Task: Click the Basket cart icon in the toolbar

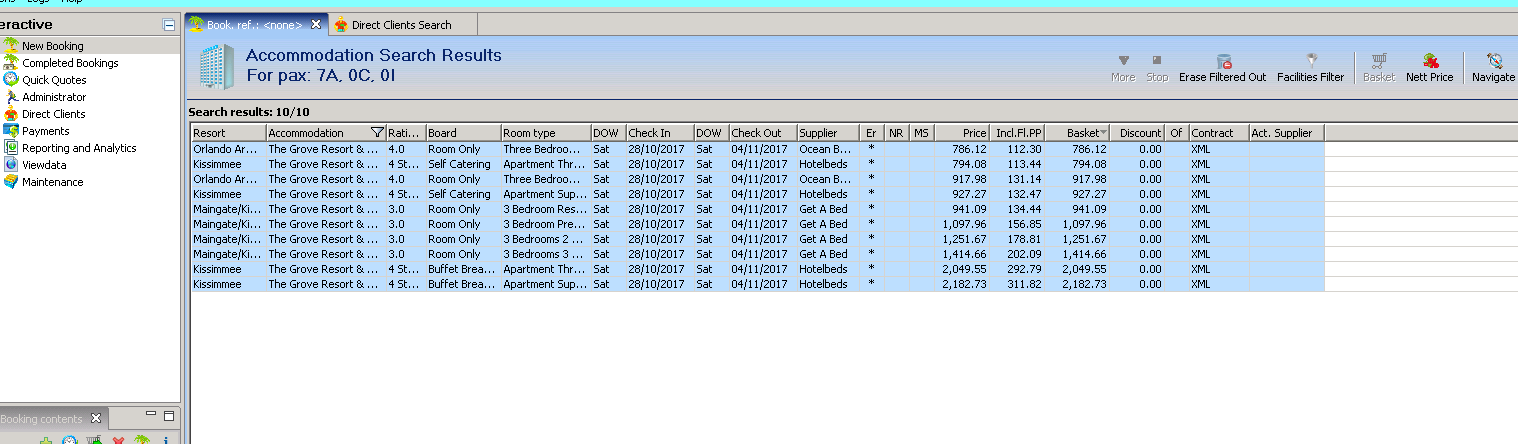Action: click(x=1379, y=61)
